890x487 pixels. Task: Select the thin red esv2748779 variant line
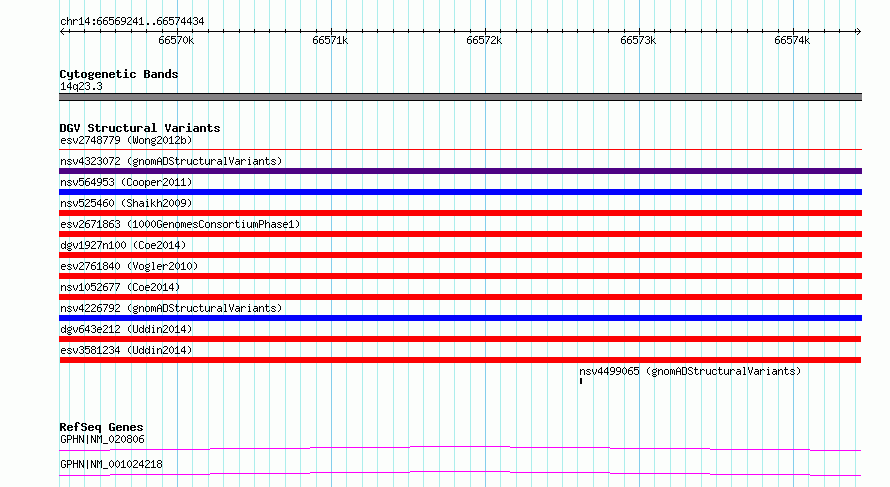pyautogui.click(x=460, y=150)
